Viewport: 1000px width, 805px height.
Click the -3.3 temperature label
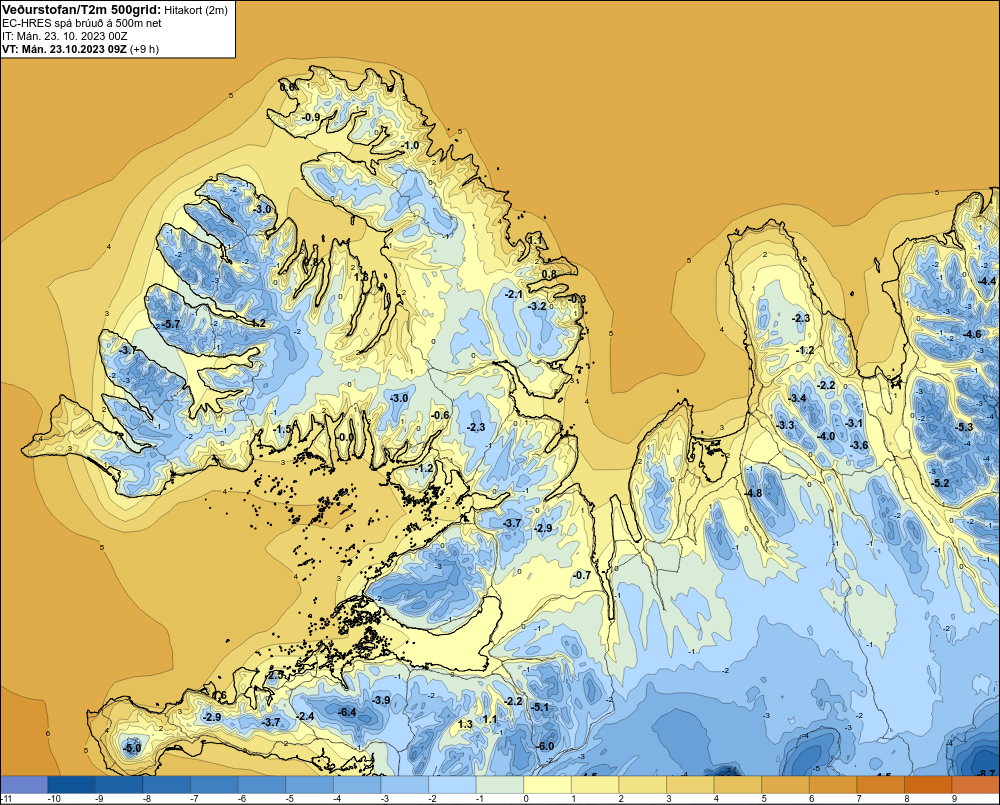pyautogui.click(x=785, y=425)
